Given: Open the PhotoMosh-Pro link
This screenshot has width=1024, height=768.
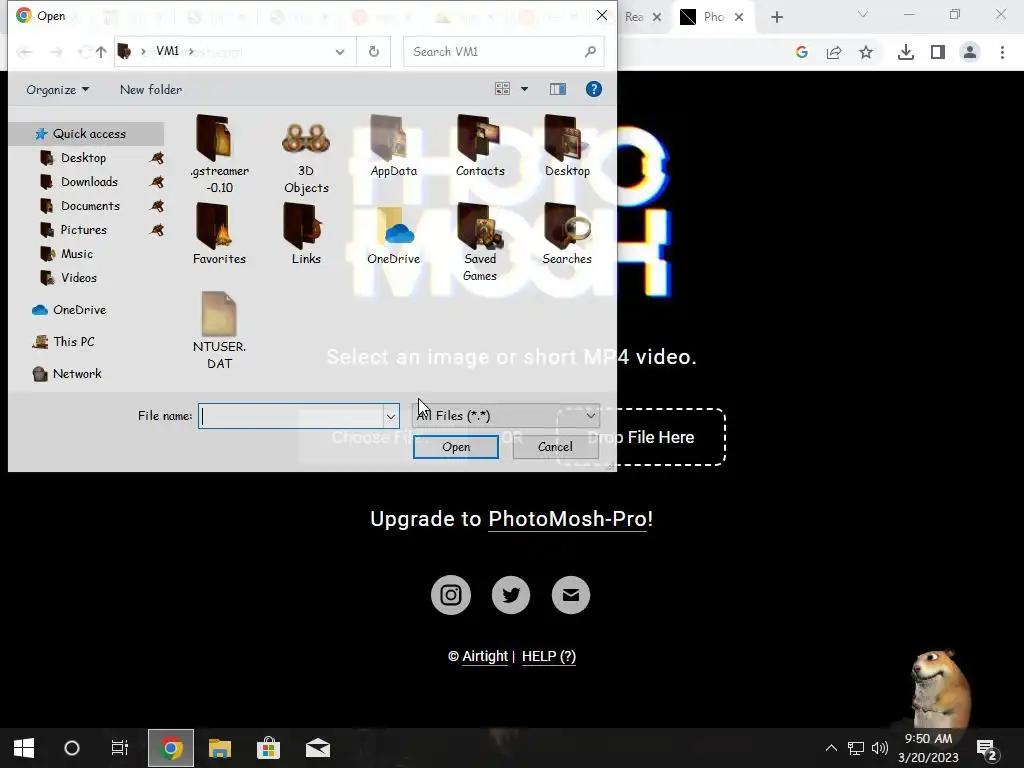Looking at the screenshot, I should tap(570, 519).
